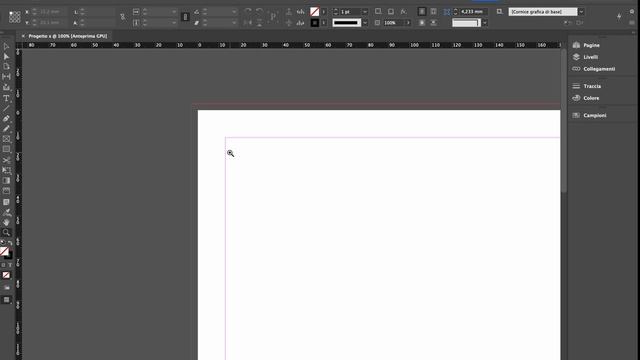
Task: Open the Cornice grafica di base style dropdown
Action: pos(581,12)
